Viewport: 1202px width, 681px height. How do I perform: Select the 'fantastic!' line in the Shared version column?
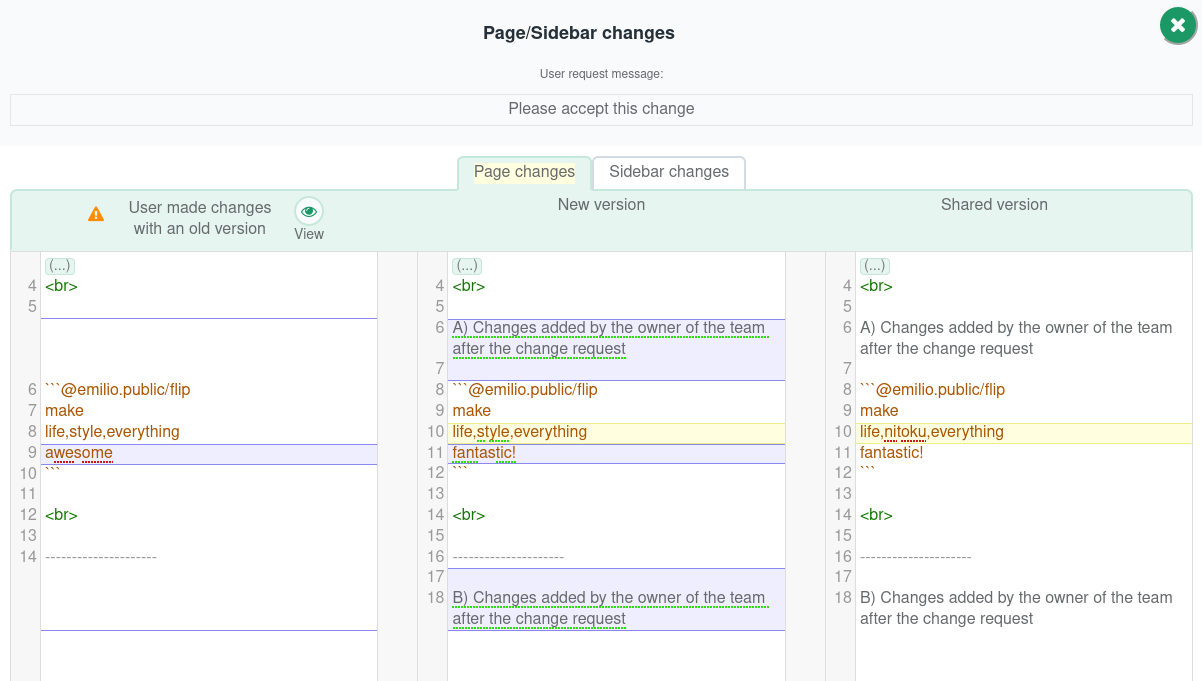[x=892, y=453]
